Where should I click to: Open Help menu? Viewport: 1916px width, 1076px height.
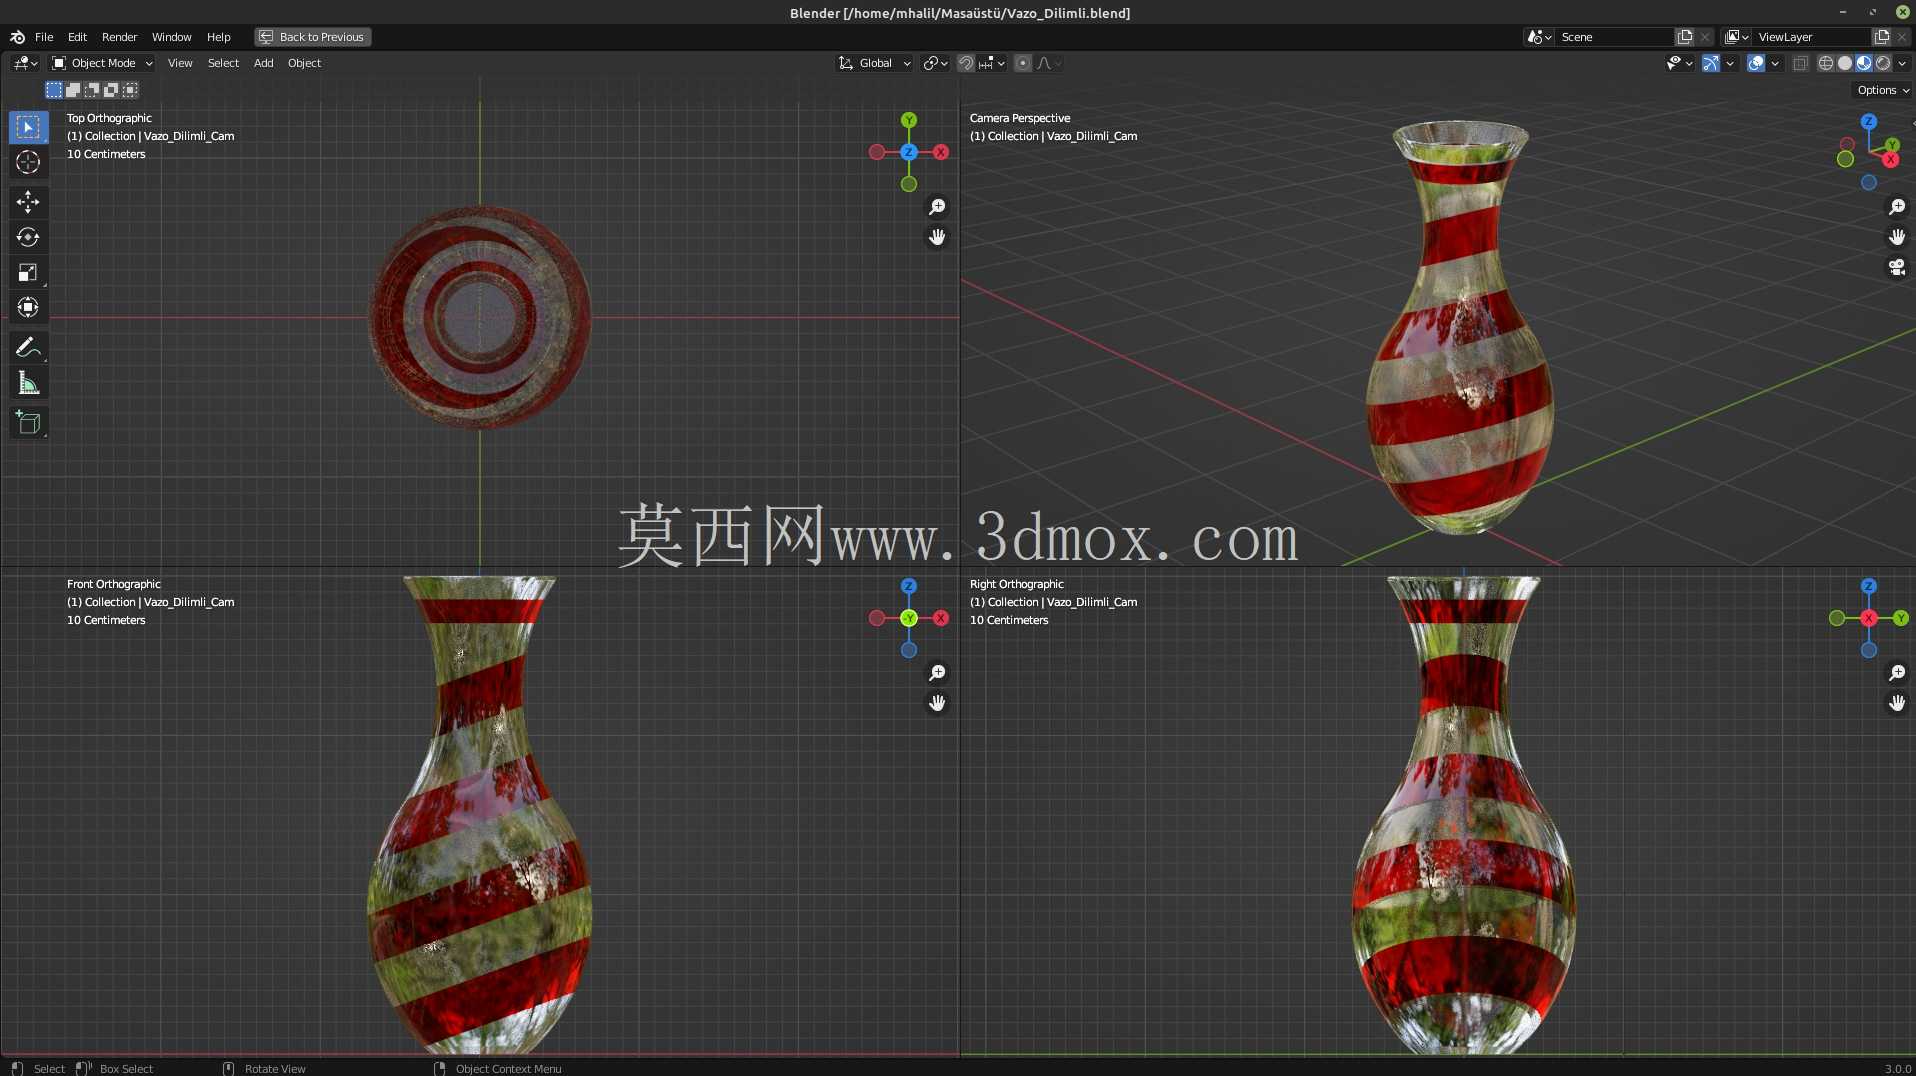click(218, 37)
